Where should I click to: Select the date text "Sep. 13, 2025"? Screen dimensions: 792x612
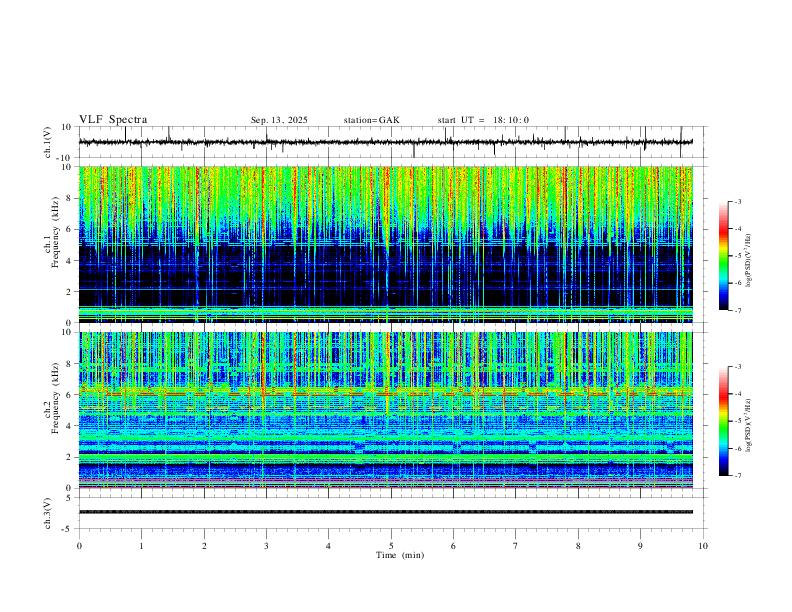[279, 120]
